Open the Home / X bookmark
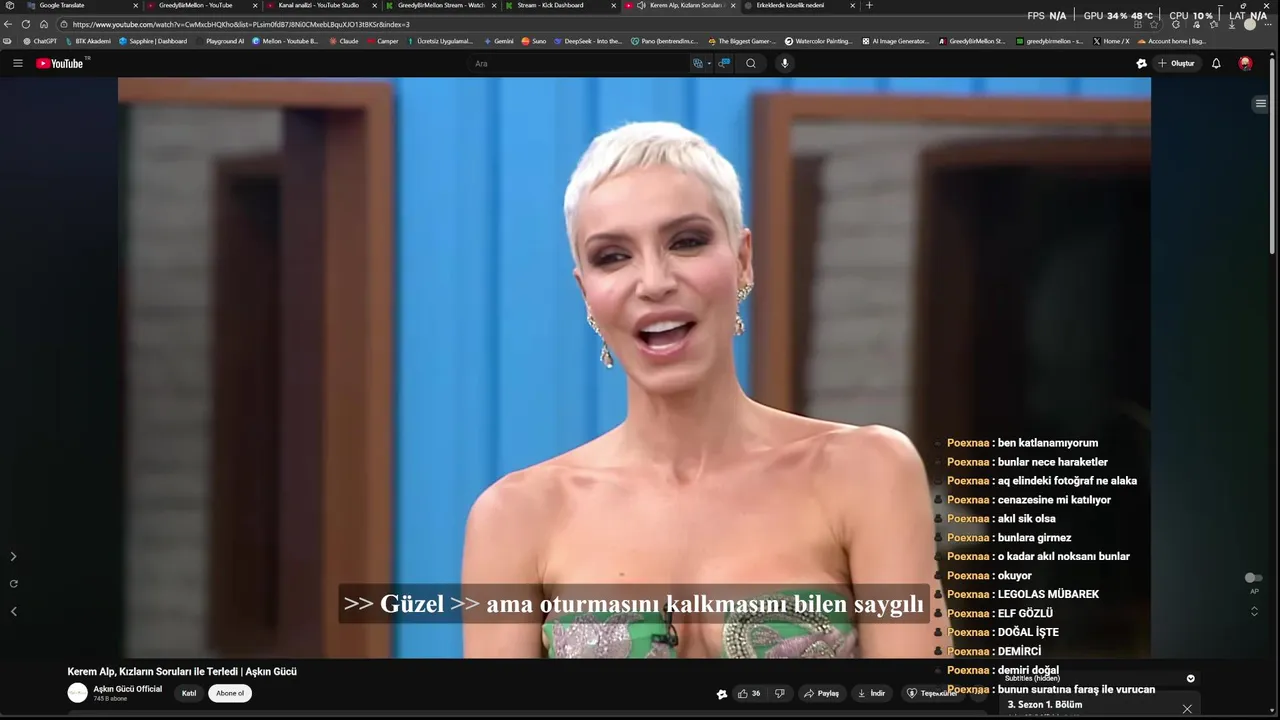Image resolution: width=1280 pixels, height=720 pixels. (x=1111, y=41)
